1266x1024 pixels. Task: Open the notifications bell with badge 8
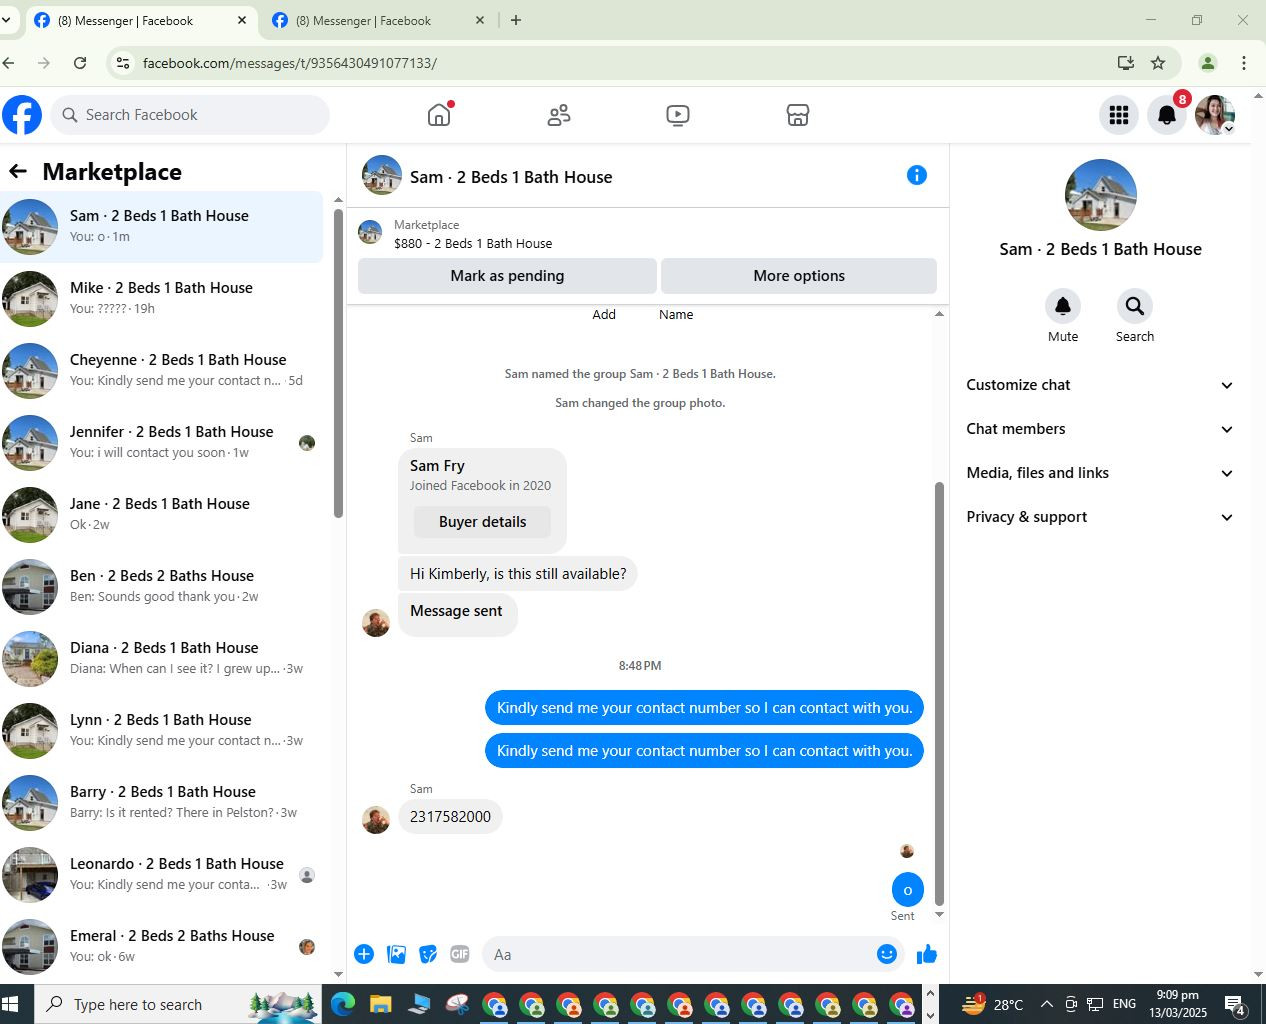(1167, 115)
